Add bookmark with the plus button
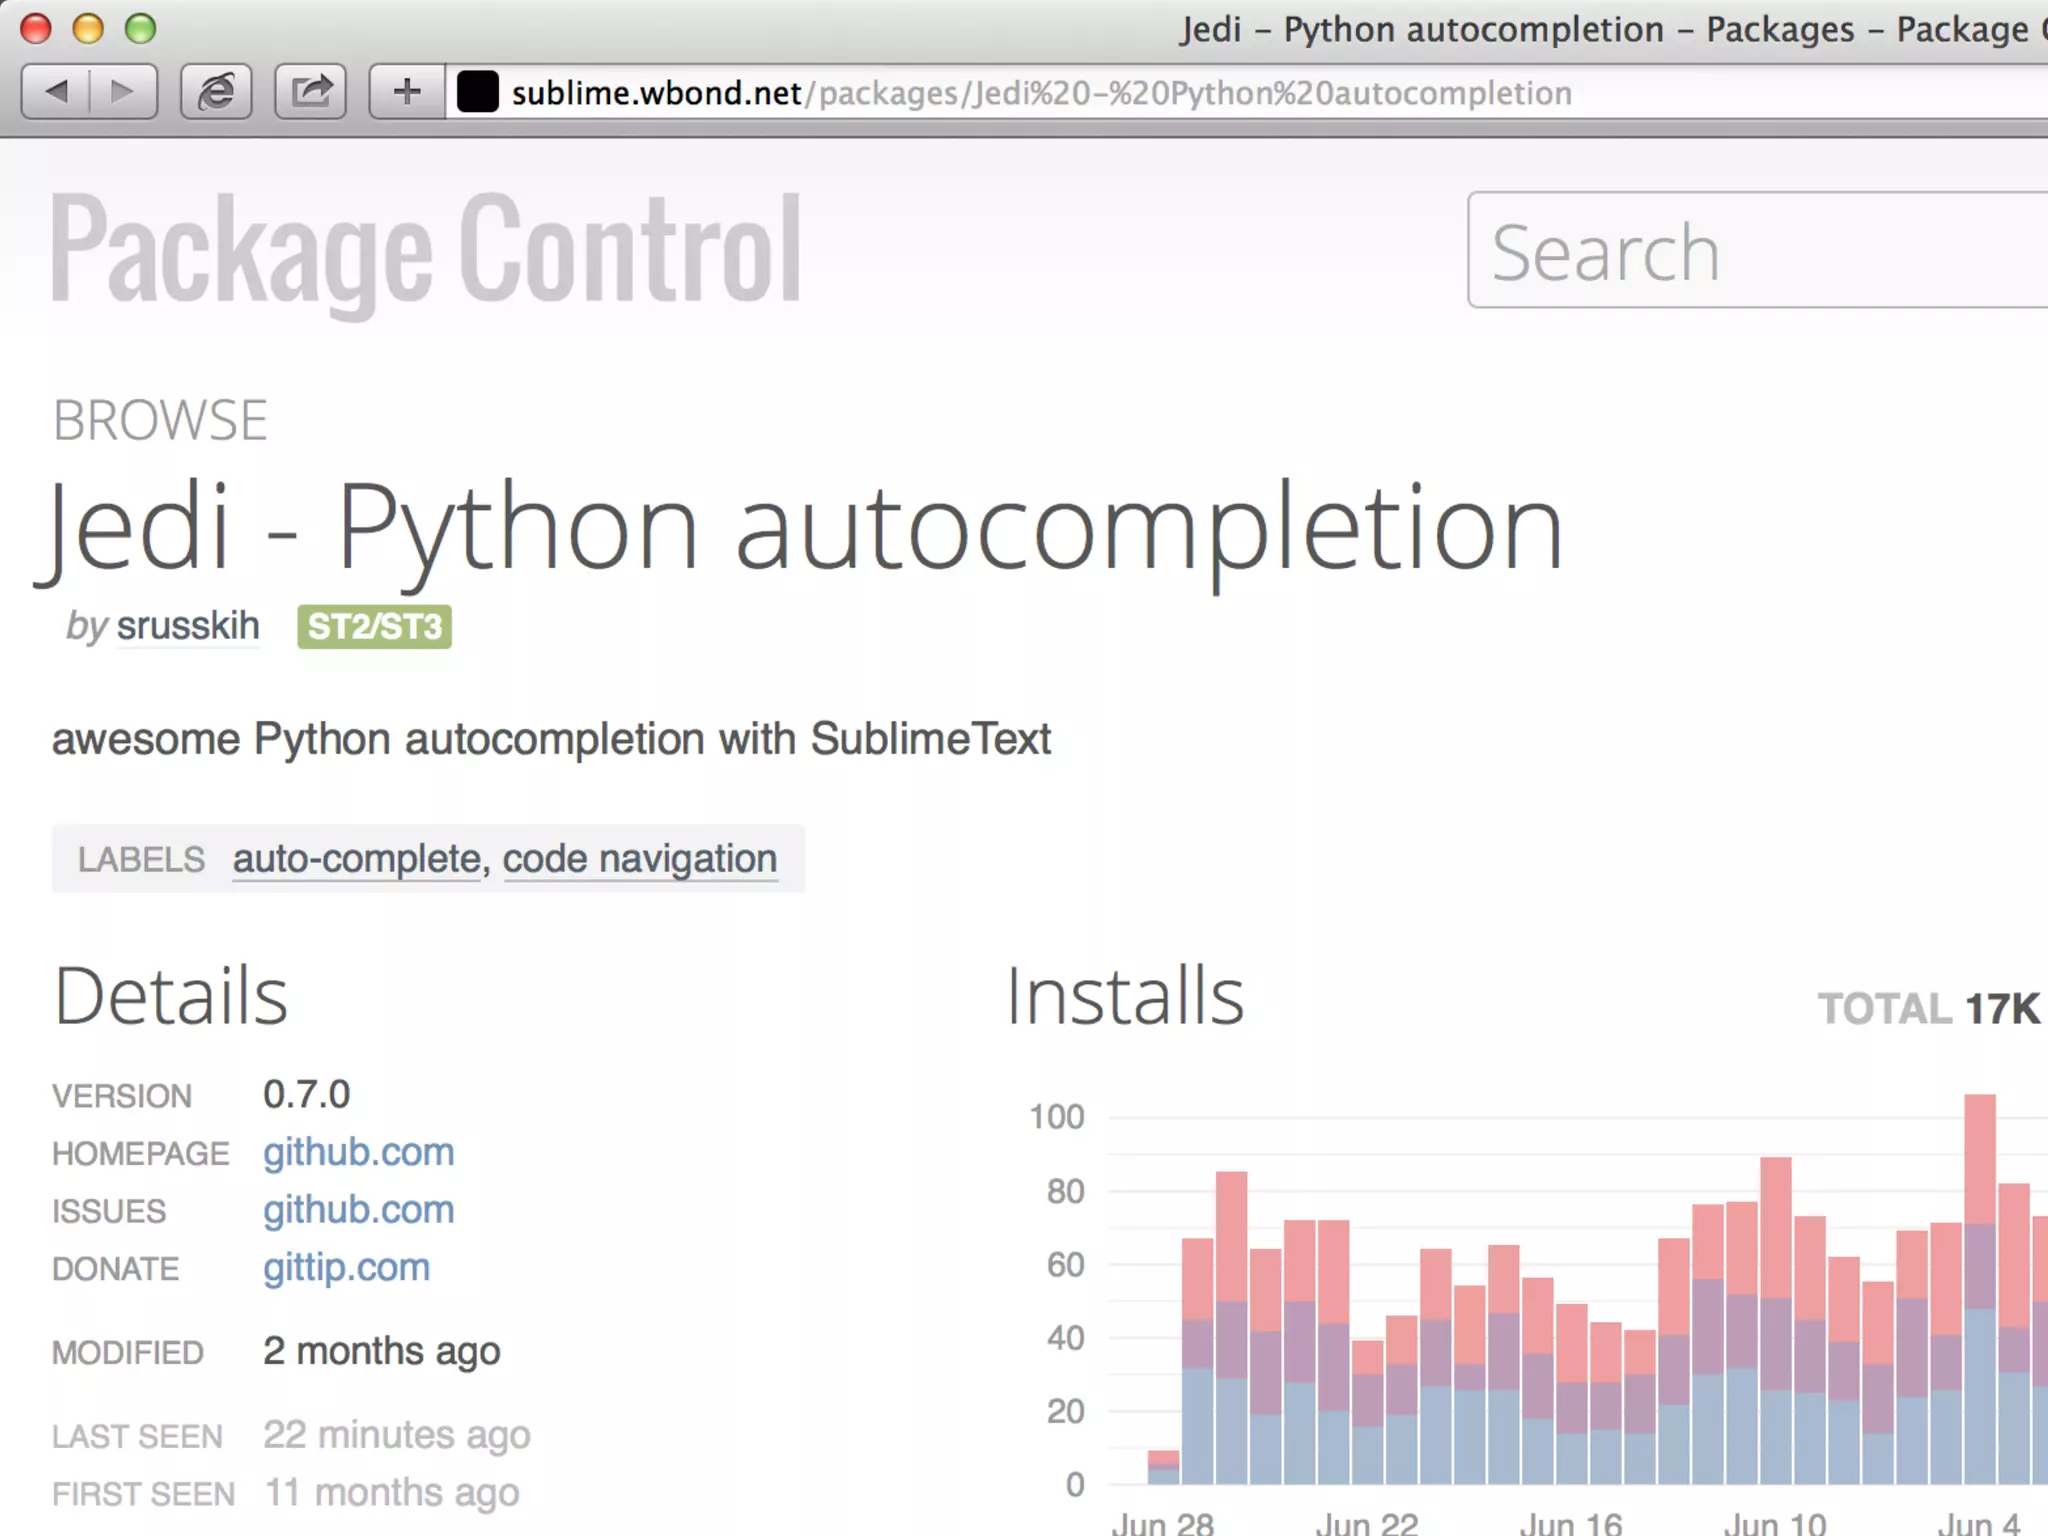The height and width of the screenshot is (1536, 2048). click(407, 92)
